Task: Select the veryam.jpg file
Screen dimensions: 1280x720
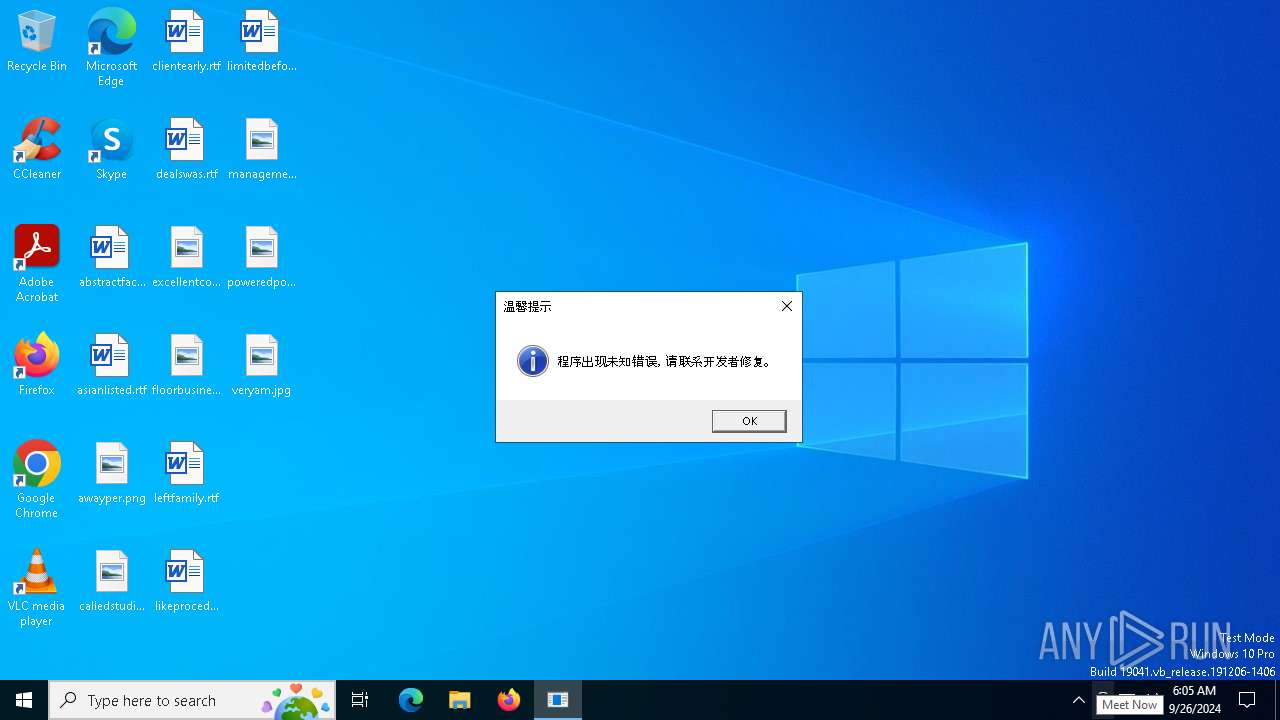Action: pos(261,365)
